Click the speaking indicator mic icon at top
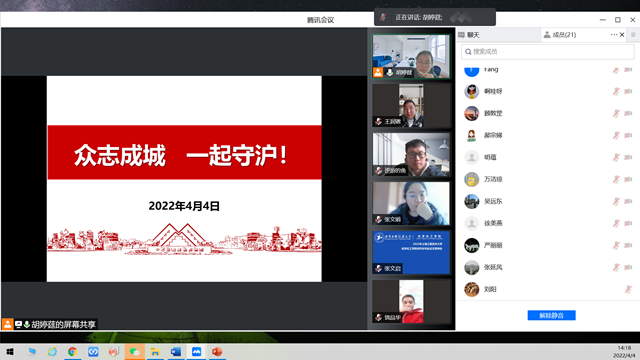640x360 pixels. pyautogui.click(x=383, y=17)
